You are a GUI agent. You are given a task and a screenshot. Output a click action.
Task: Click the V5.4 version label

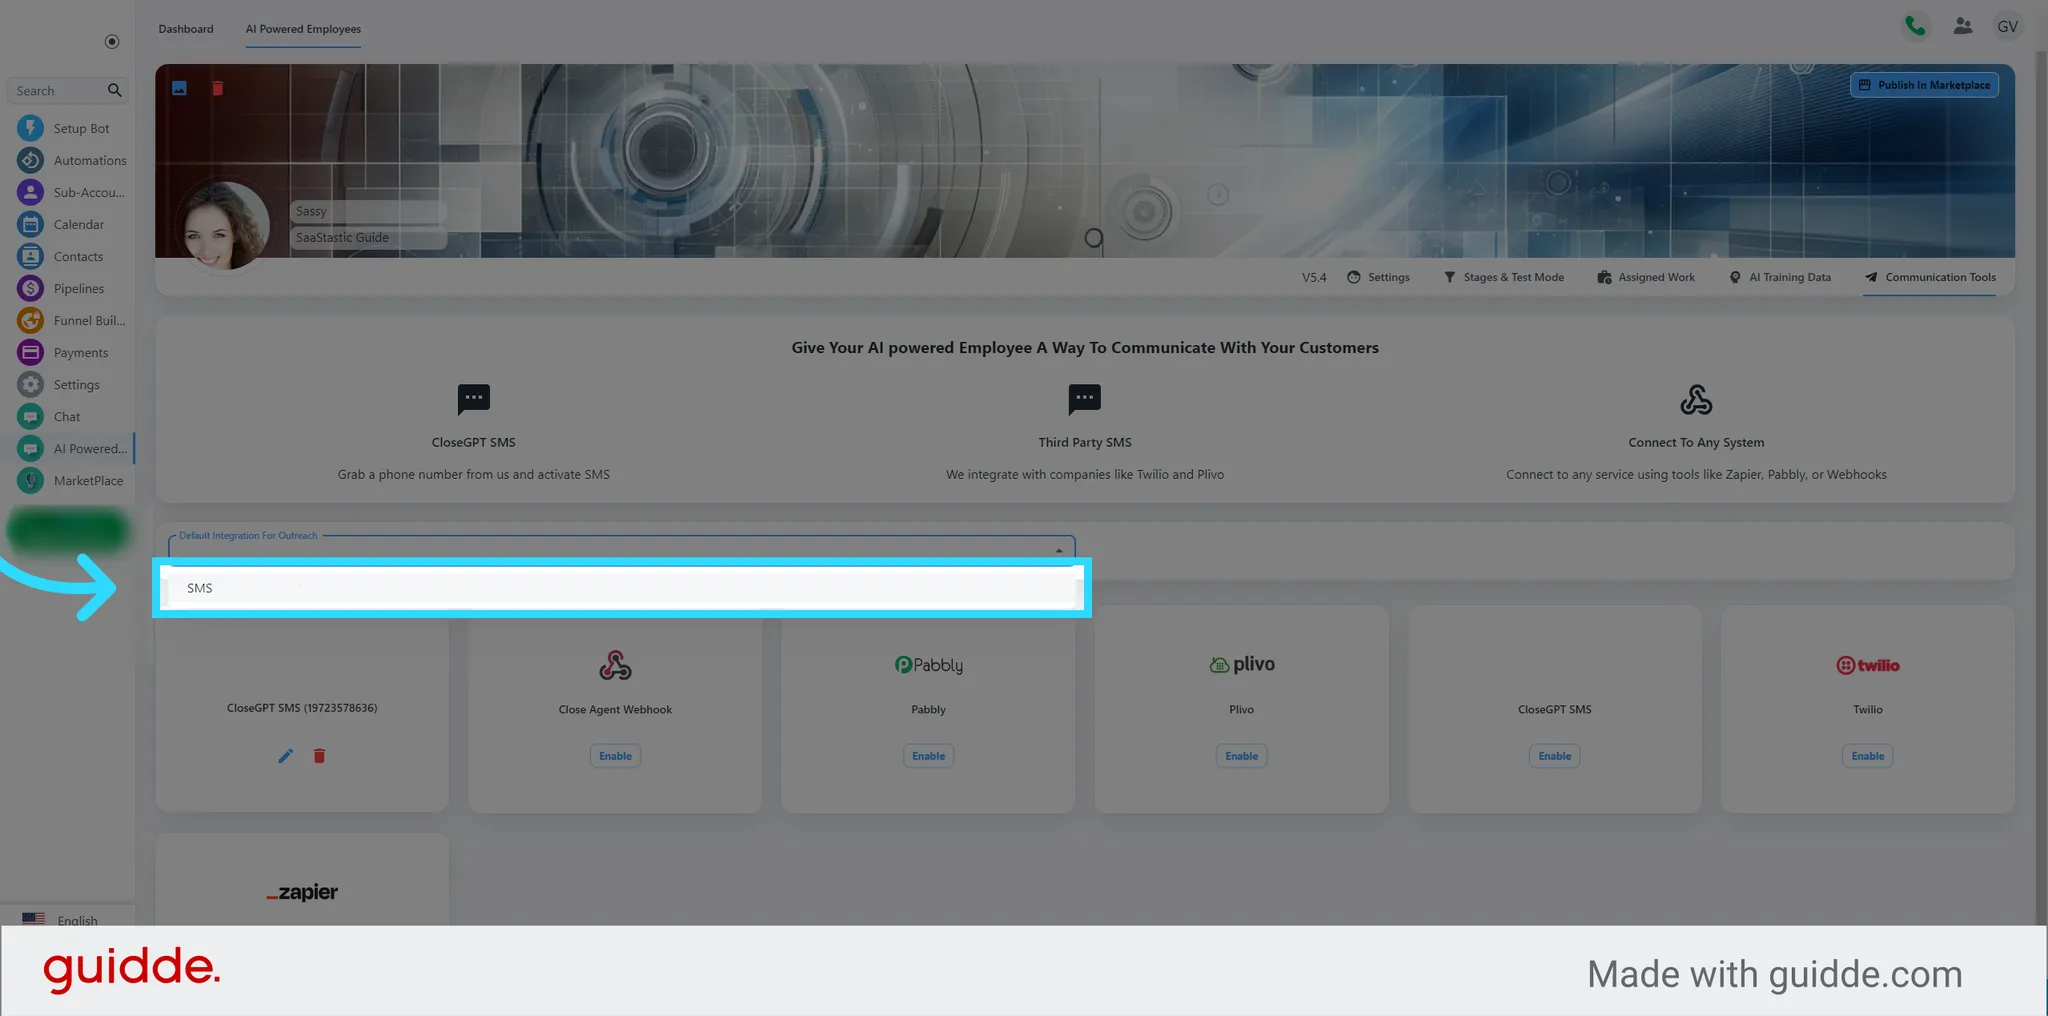[x=1314, y=277]
